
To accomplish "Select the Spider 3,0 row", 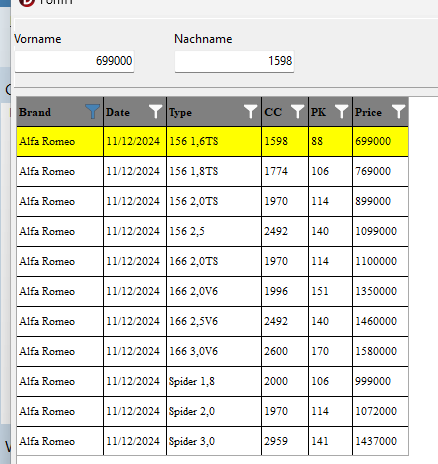I will click(213, 441).
